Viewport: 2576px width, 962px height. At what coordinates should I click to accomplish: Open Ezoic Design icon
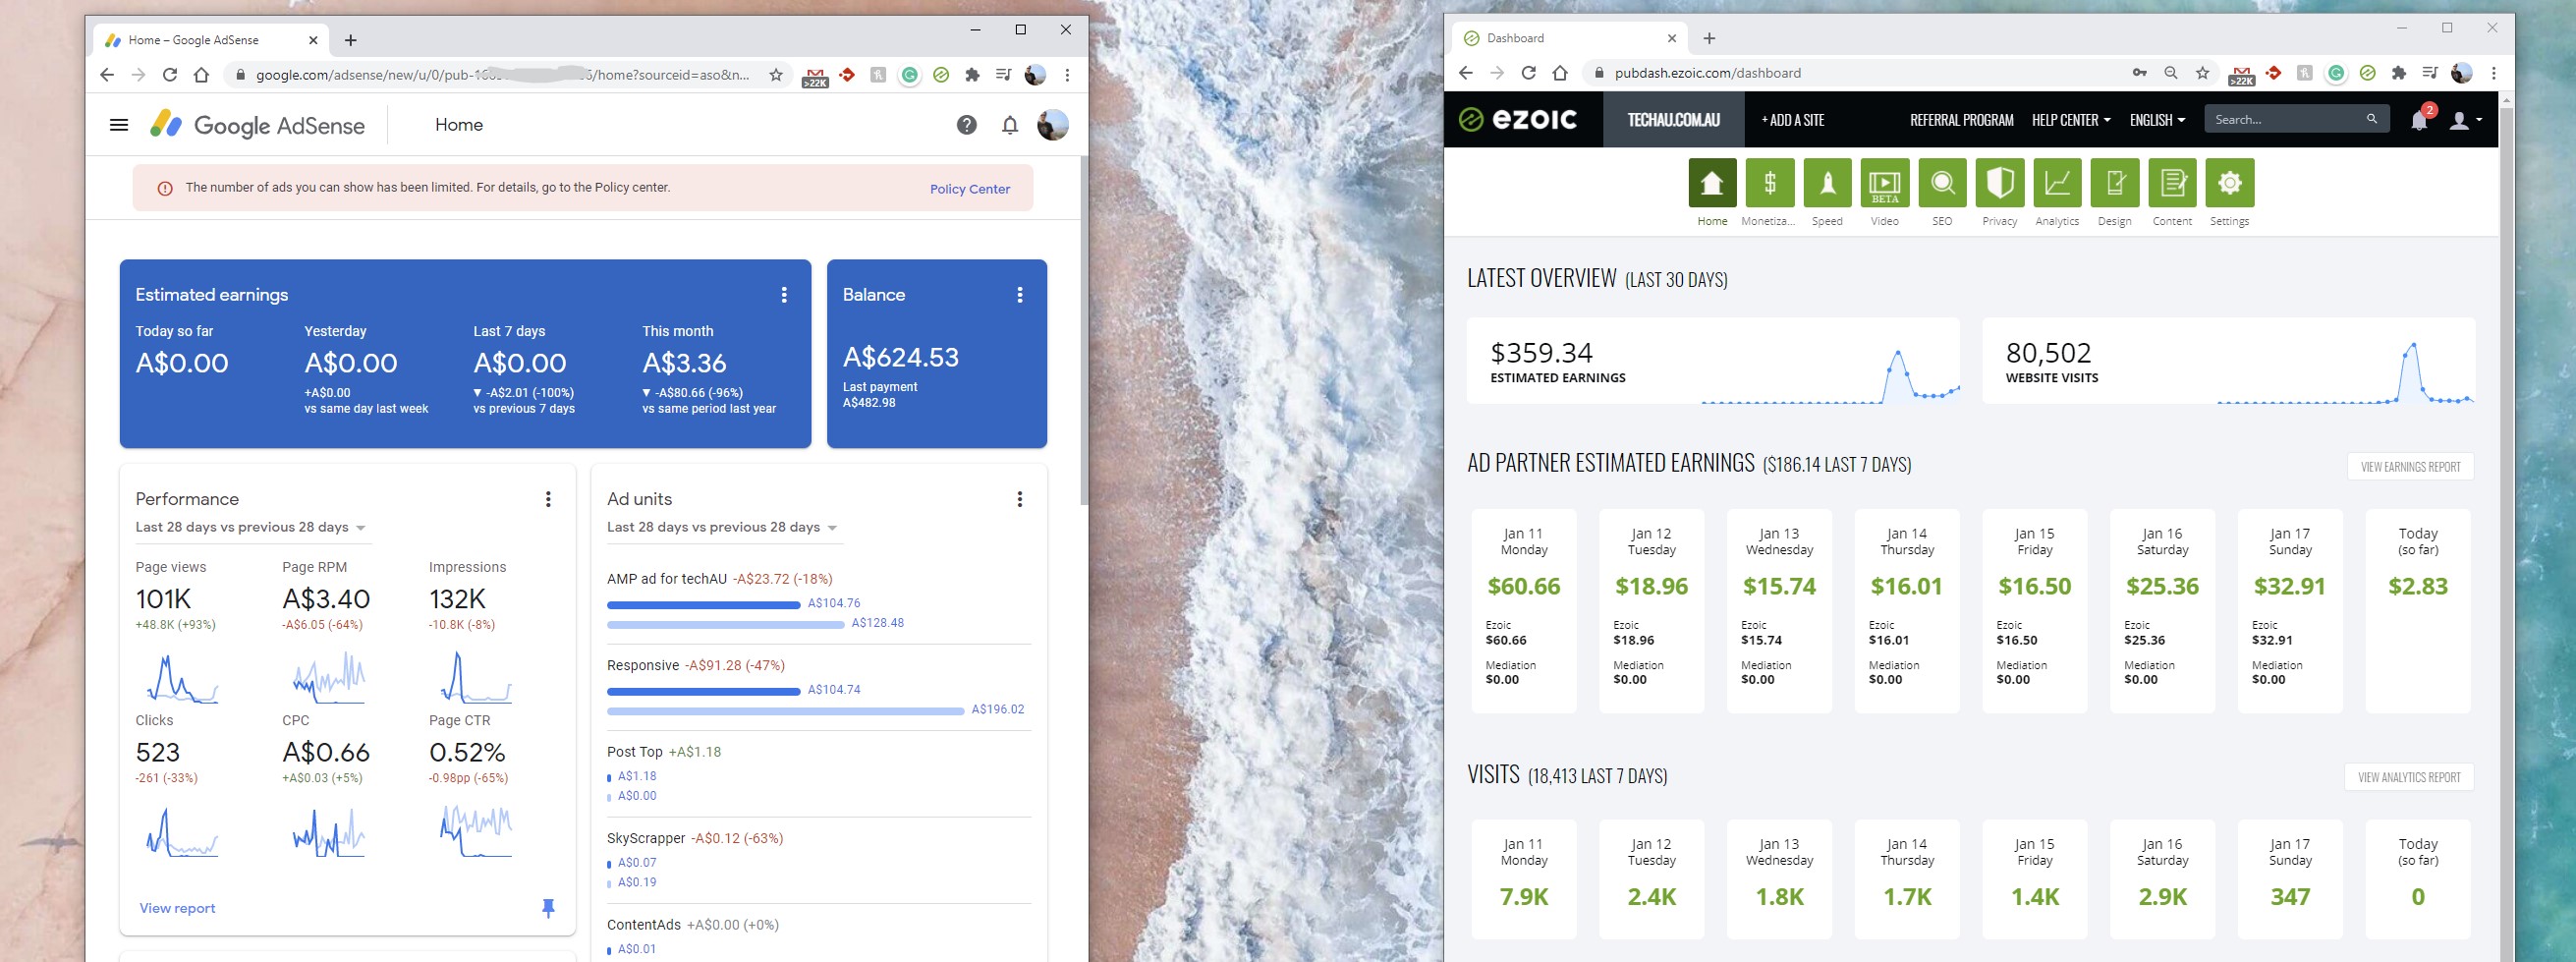pyautogui.click(x=2115, y=183)
